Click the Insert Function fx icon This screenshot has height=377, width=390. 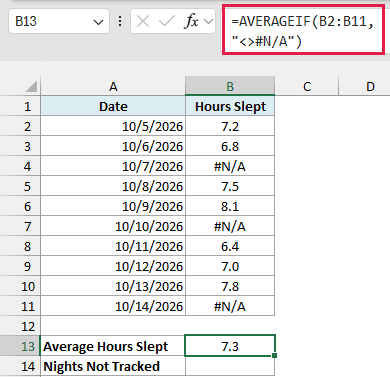tap(191, 22)
